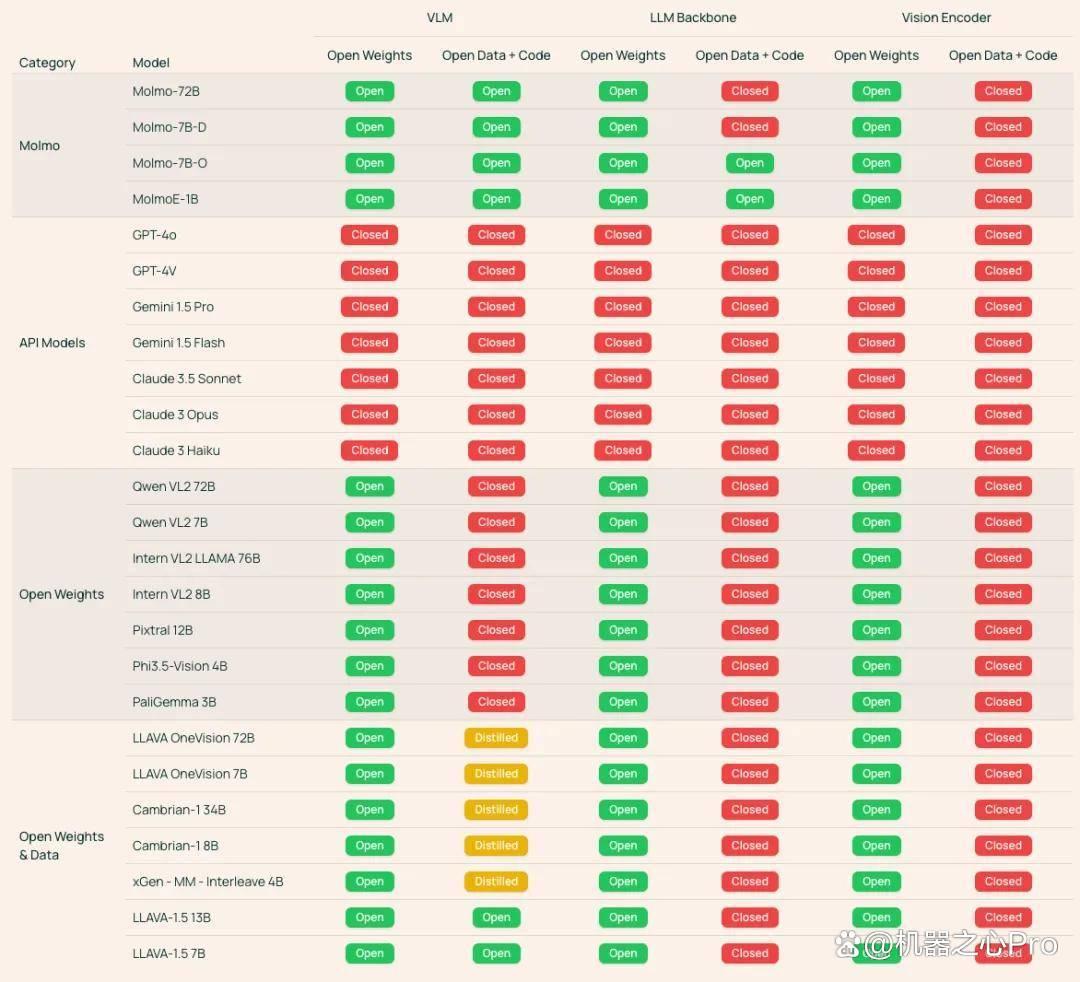1080x982 pixels.
Task: Select the Open badge for Molmo-72B VLM weights
Action: coord(369,91)
